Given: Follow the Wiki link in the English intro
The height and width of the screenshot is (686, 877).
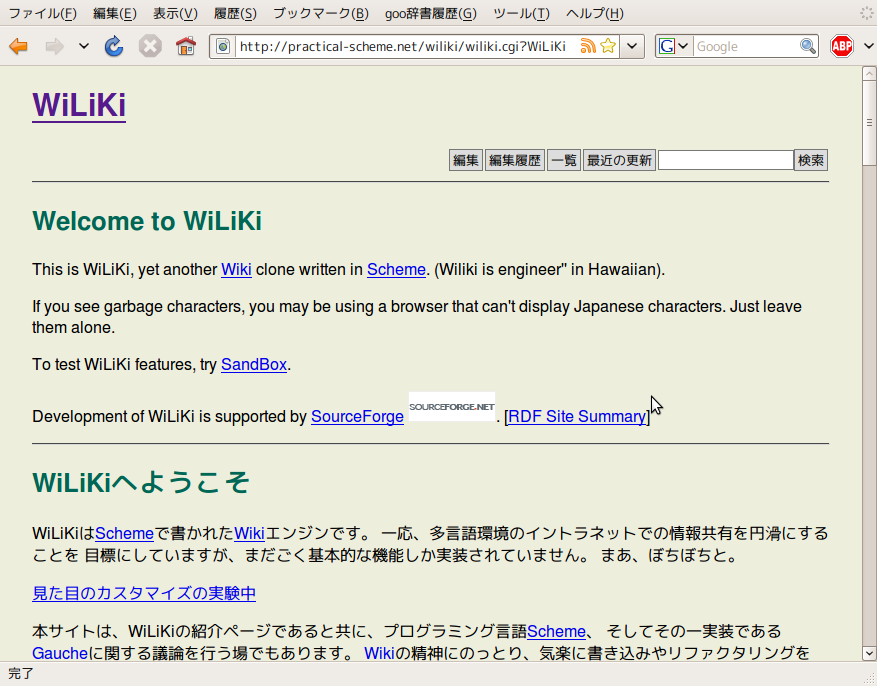Looking at the screenshot, I should [236, 269].
